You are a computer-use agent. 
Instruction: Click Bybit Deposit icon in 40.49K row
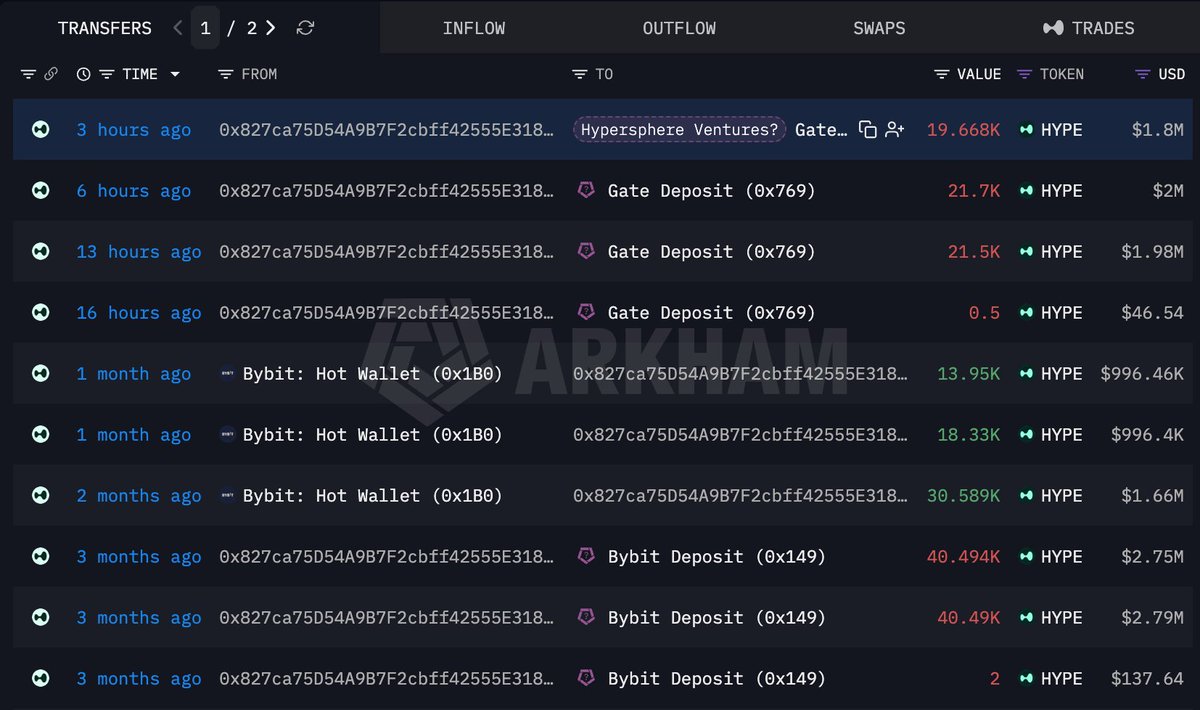click(x=587, y=617)
